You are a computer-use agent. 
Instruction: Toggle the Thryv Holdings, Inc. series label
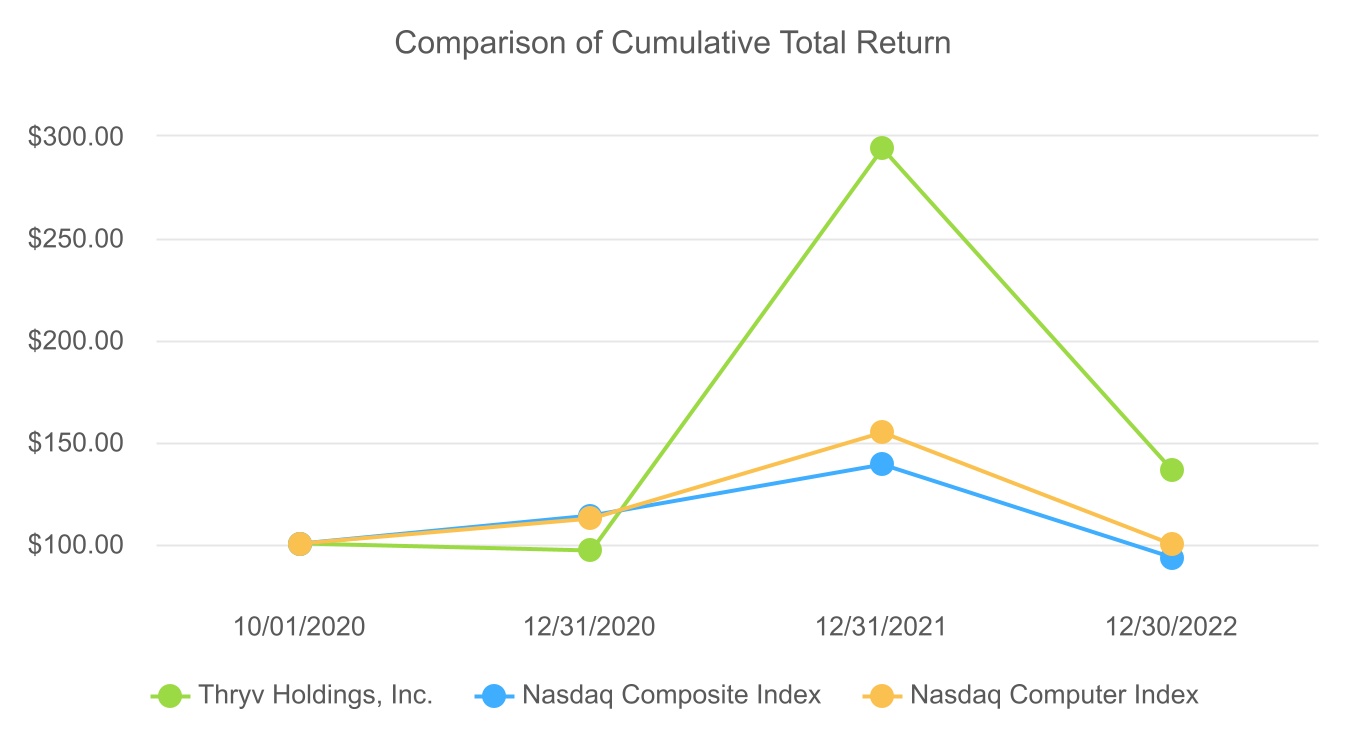click(x=315, y=695)
